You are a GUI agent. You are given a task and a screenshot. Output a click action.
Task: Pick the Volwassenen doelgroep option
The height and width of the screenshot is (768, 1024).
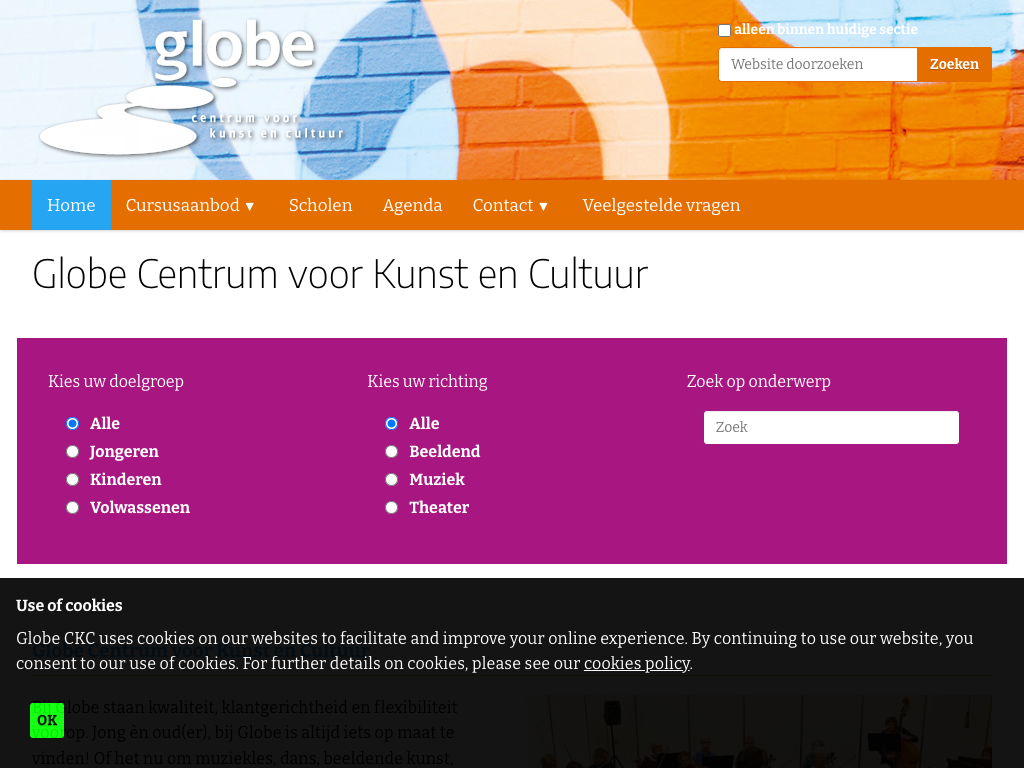72,508
